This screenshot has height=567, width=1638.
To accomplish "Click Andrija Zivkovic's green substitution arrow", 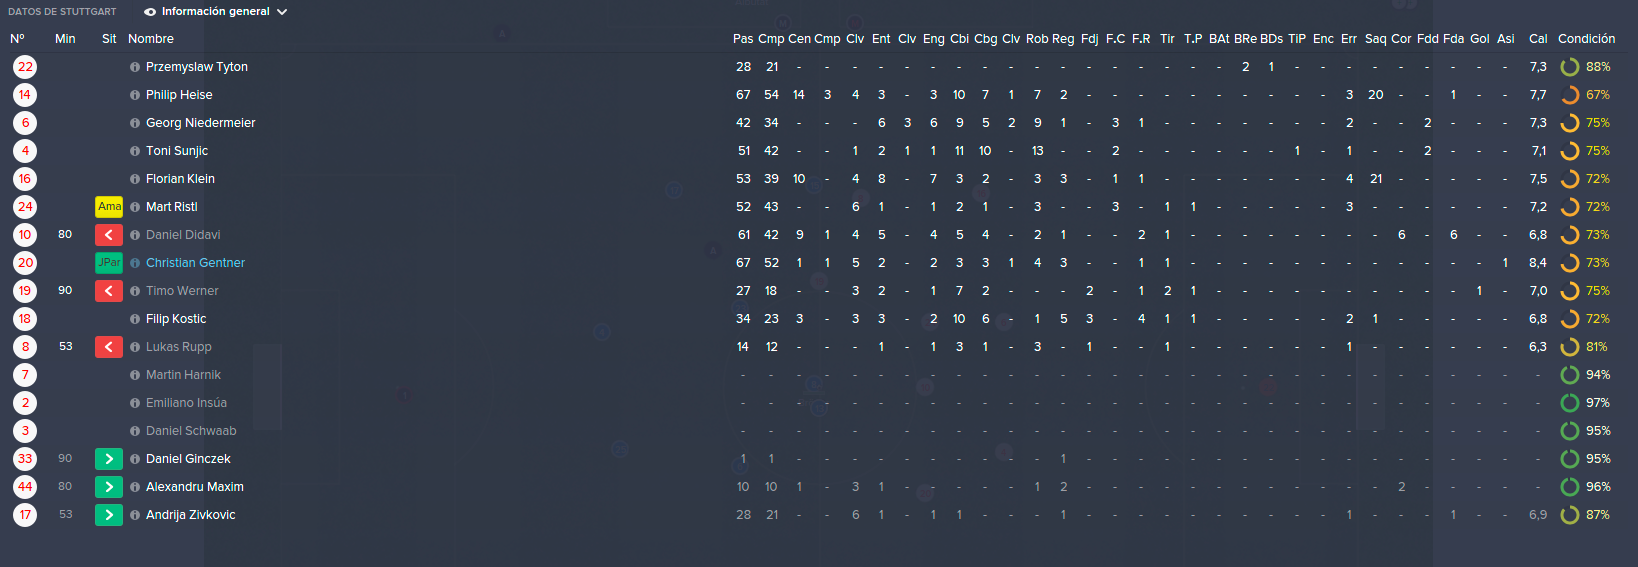I will tap(109, 515).
